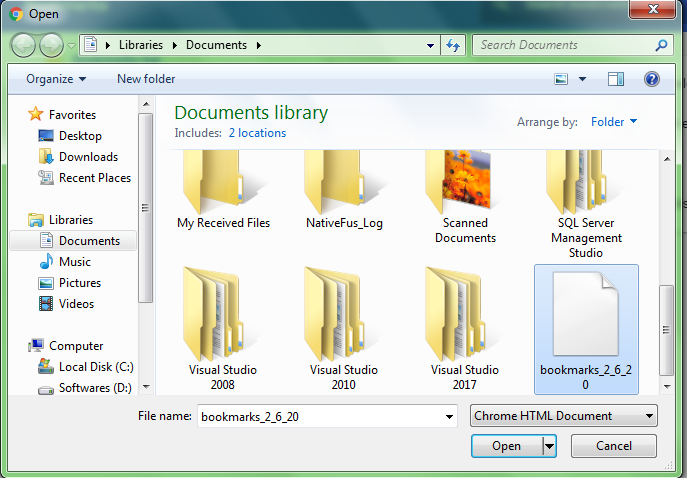Select Computer in the navigation pane
Screen dimensions: 687x478
[x=65, y=346]
